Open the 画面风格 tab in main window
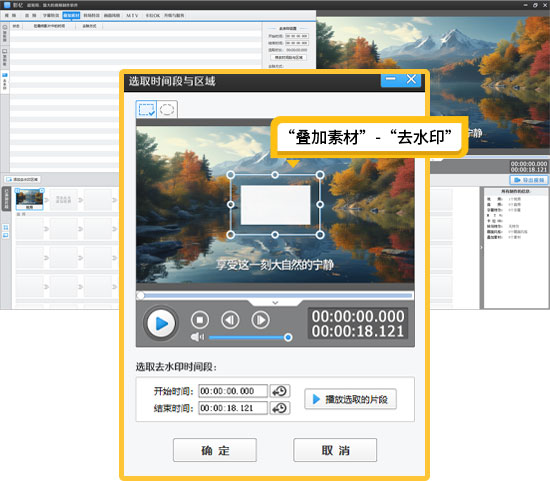Viewport: 550px width, 481px height. 112,15
